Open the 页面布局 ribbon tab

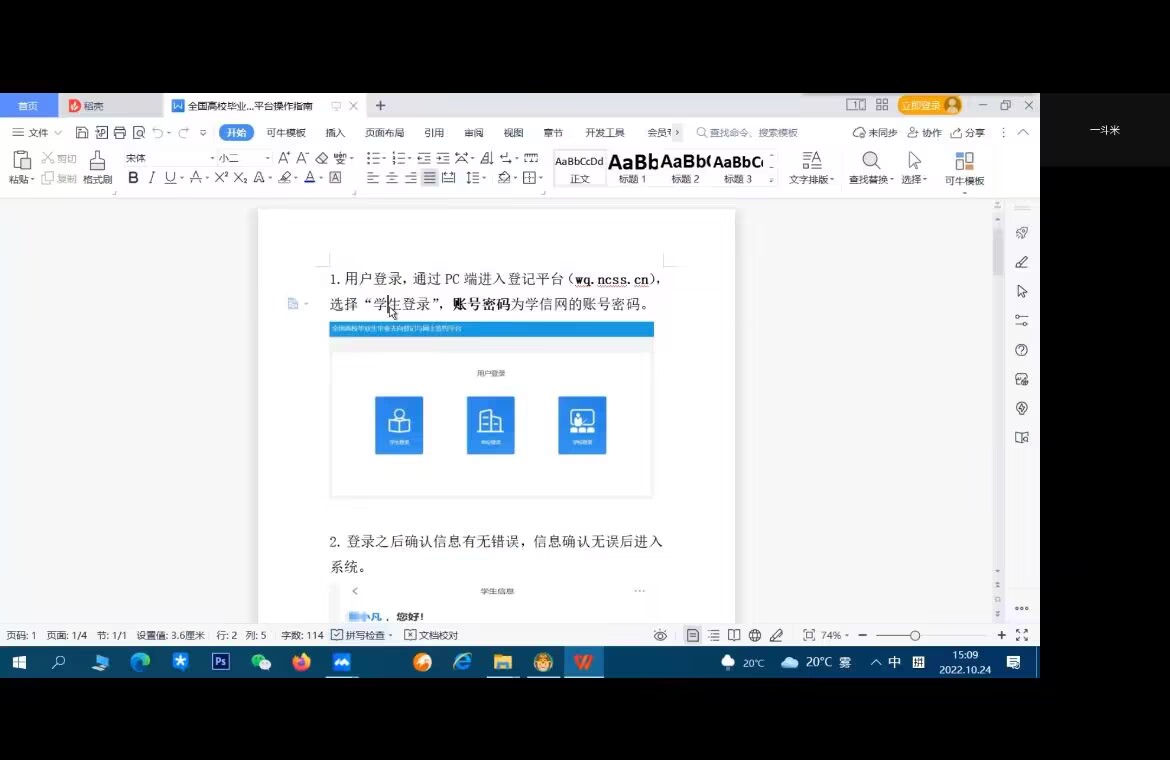pyautogui.click(x=384, y=133)
